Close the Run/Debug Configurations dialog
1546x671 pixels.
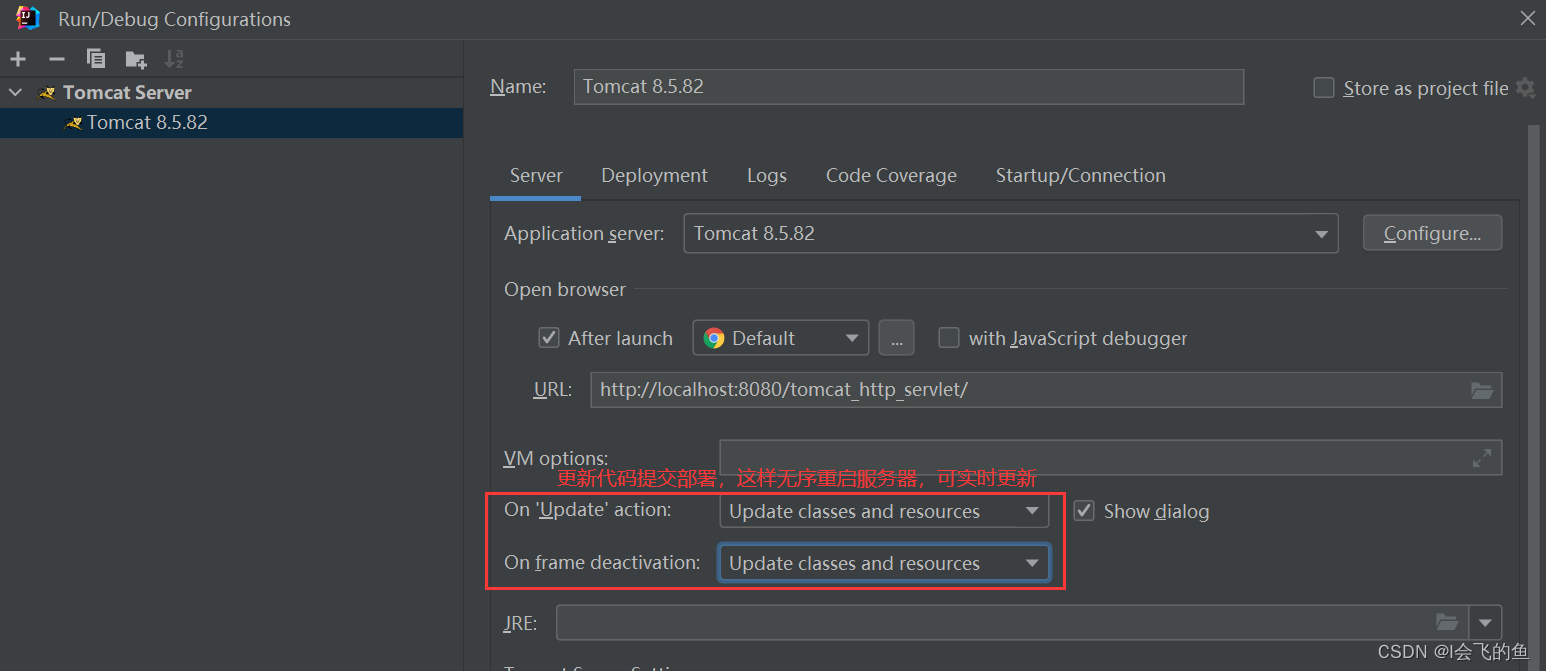[1527, 19]
